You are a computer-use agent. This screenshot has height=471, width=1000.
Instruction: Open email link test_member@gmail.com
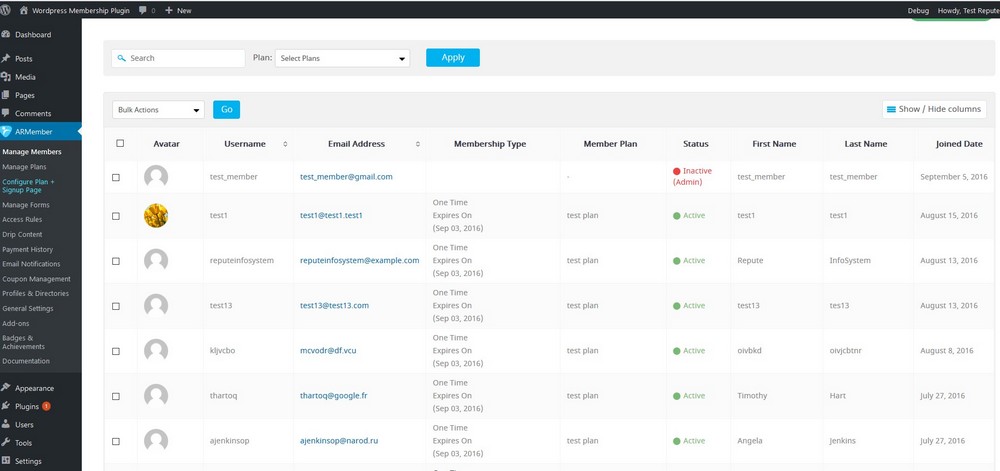(346, 177)
